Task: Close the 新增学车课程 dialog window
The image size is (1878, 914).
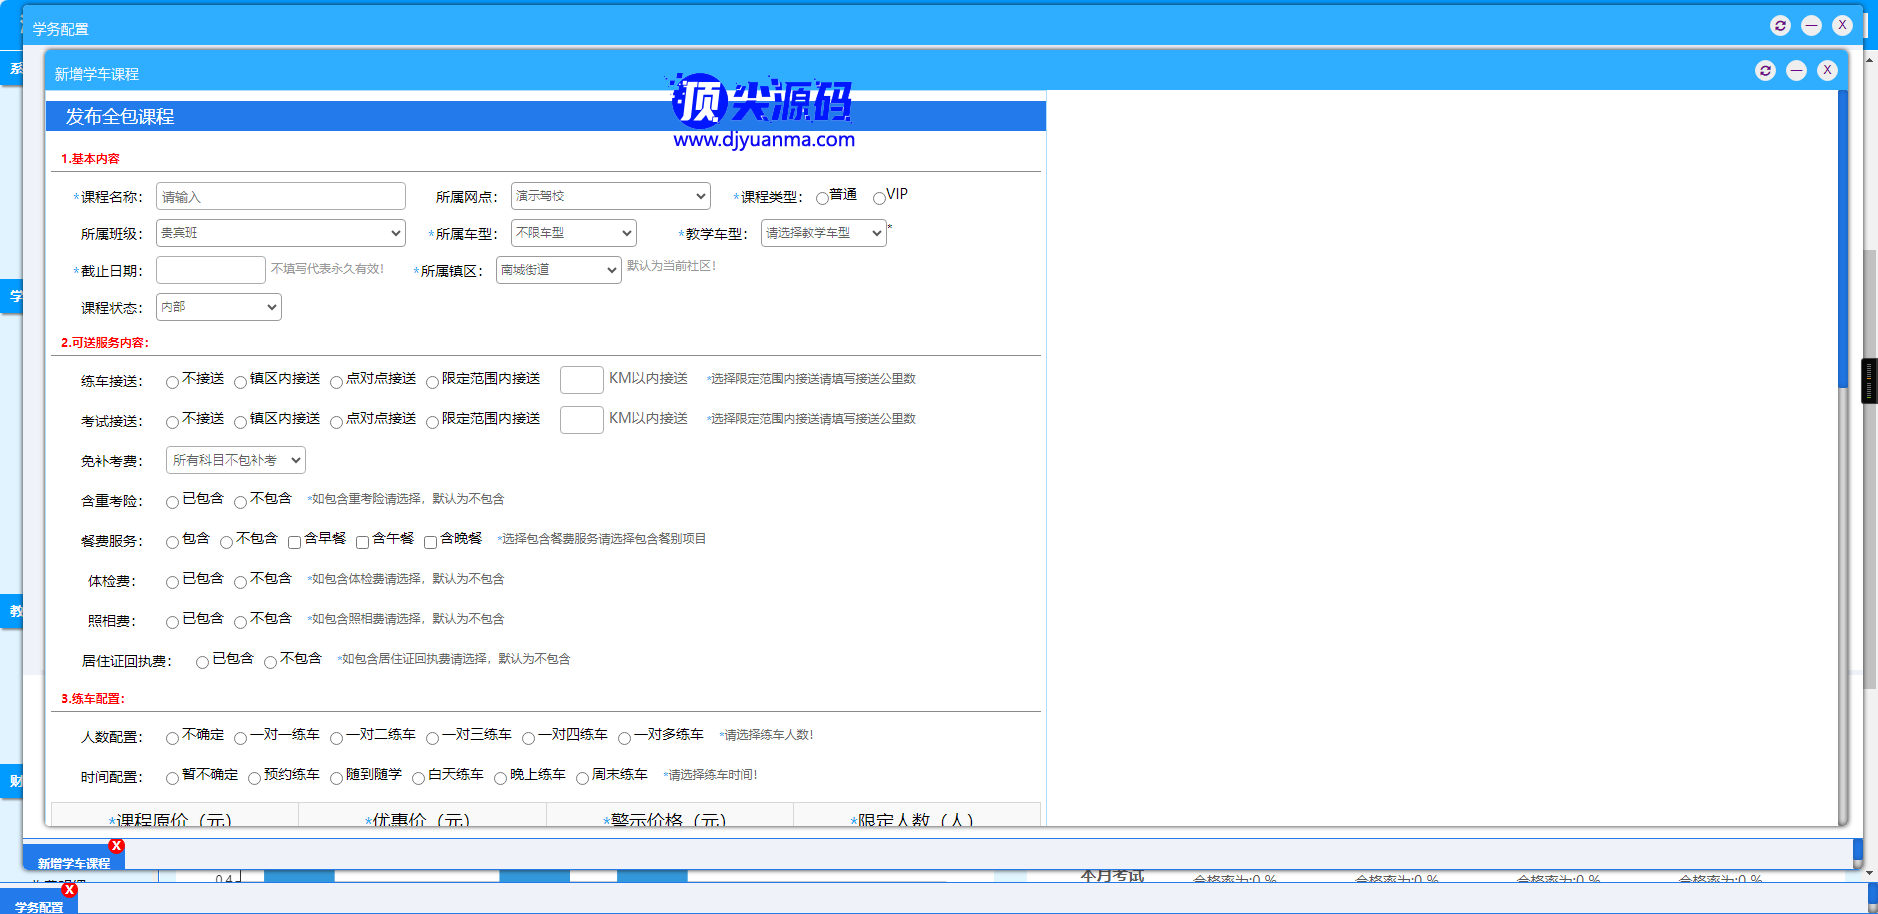Action: (x=1827, y=71)
